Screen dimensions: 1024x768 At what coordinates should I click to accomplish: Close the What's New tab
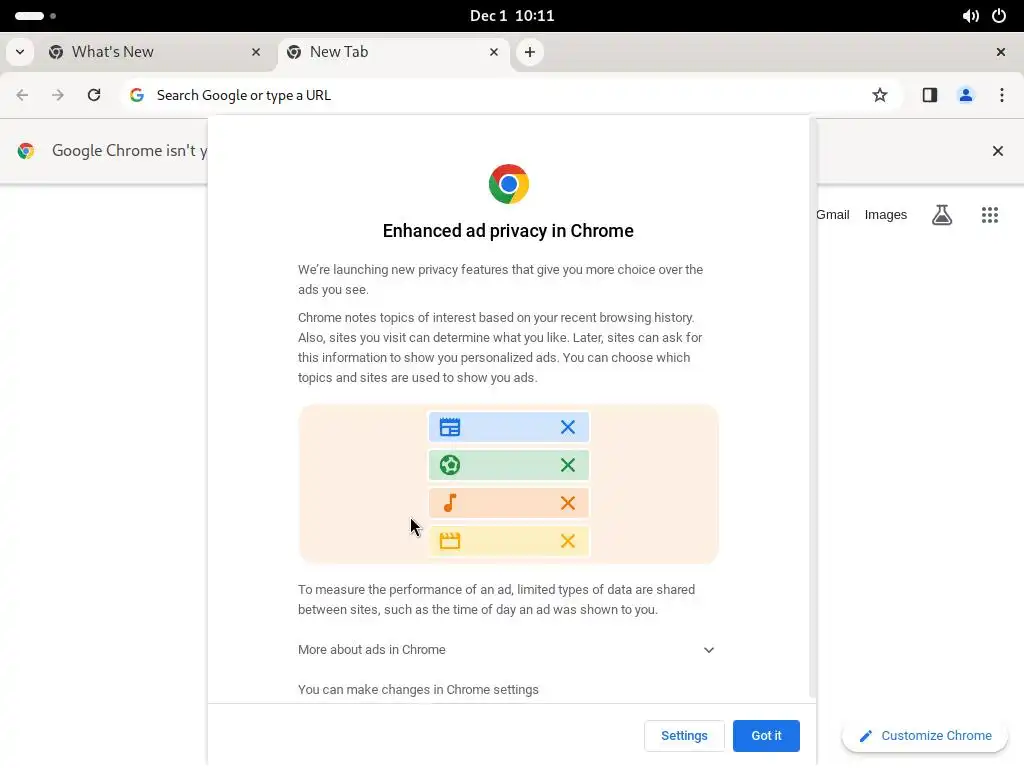tap(256, 52)
